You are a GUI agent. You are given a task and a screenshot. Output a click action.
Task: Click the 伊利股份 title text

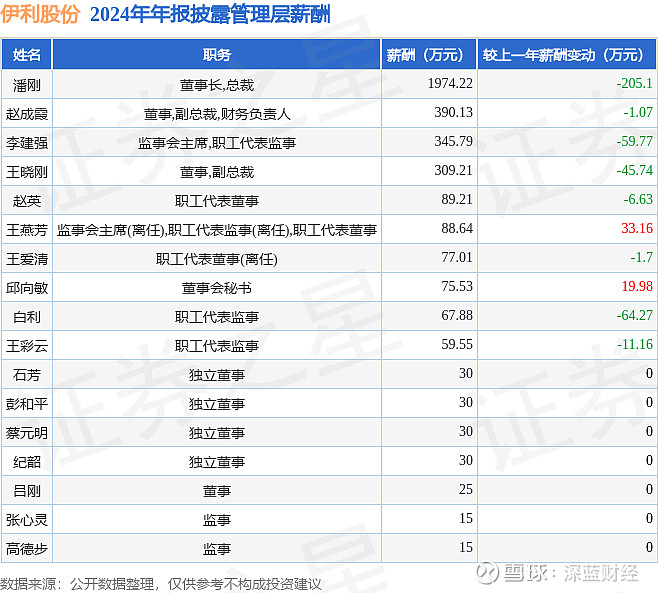click(40, 14)
